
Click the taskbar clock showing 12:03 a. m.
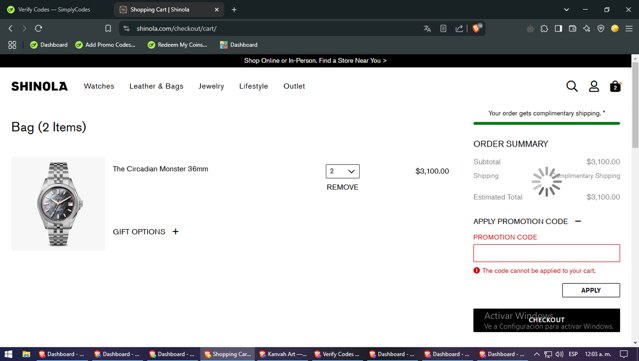pos(597,354)
